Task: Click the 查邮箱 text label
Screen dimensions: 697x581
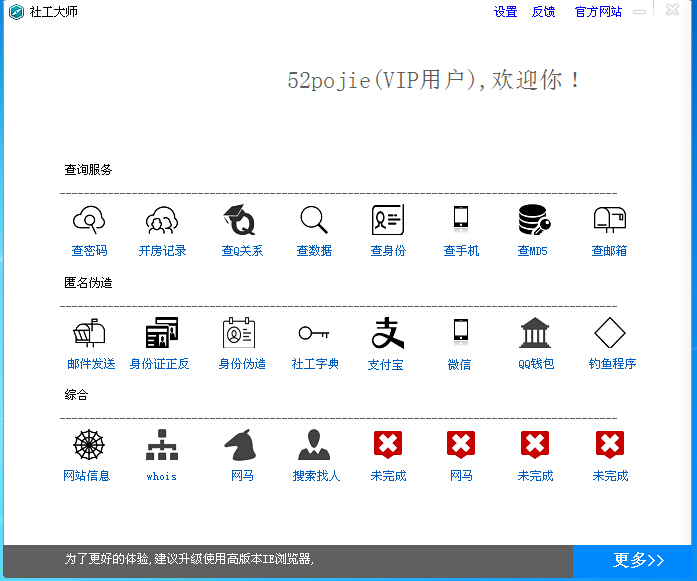Action: click(x=609, y=251)
